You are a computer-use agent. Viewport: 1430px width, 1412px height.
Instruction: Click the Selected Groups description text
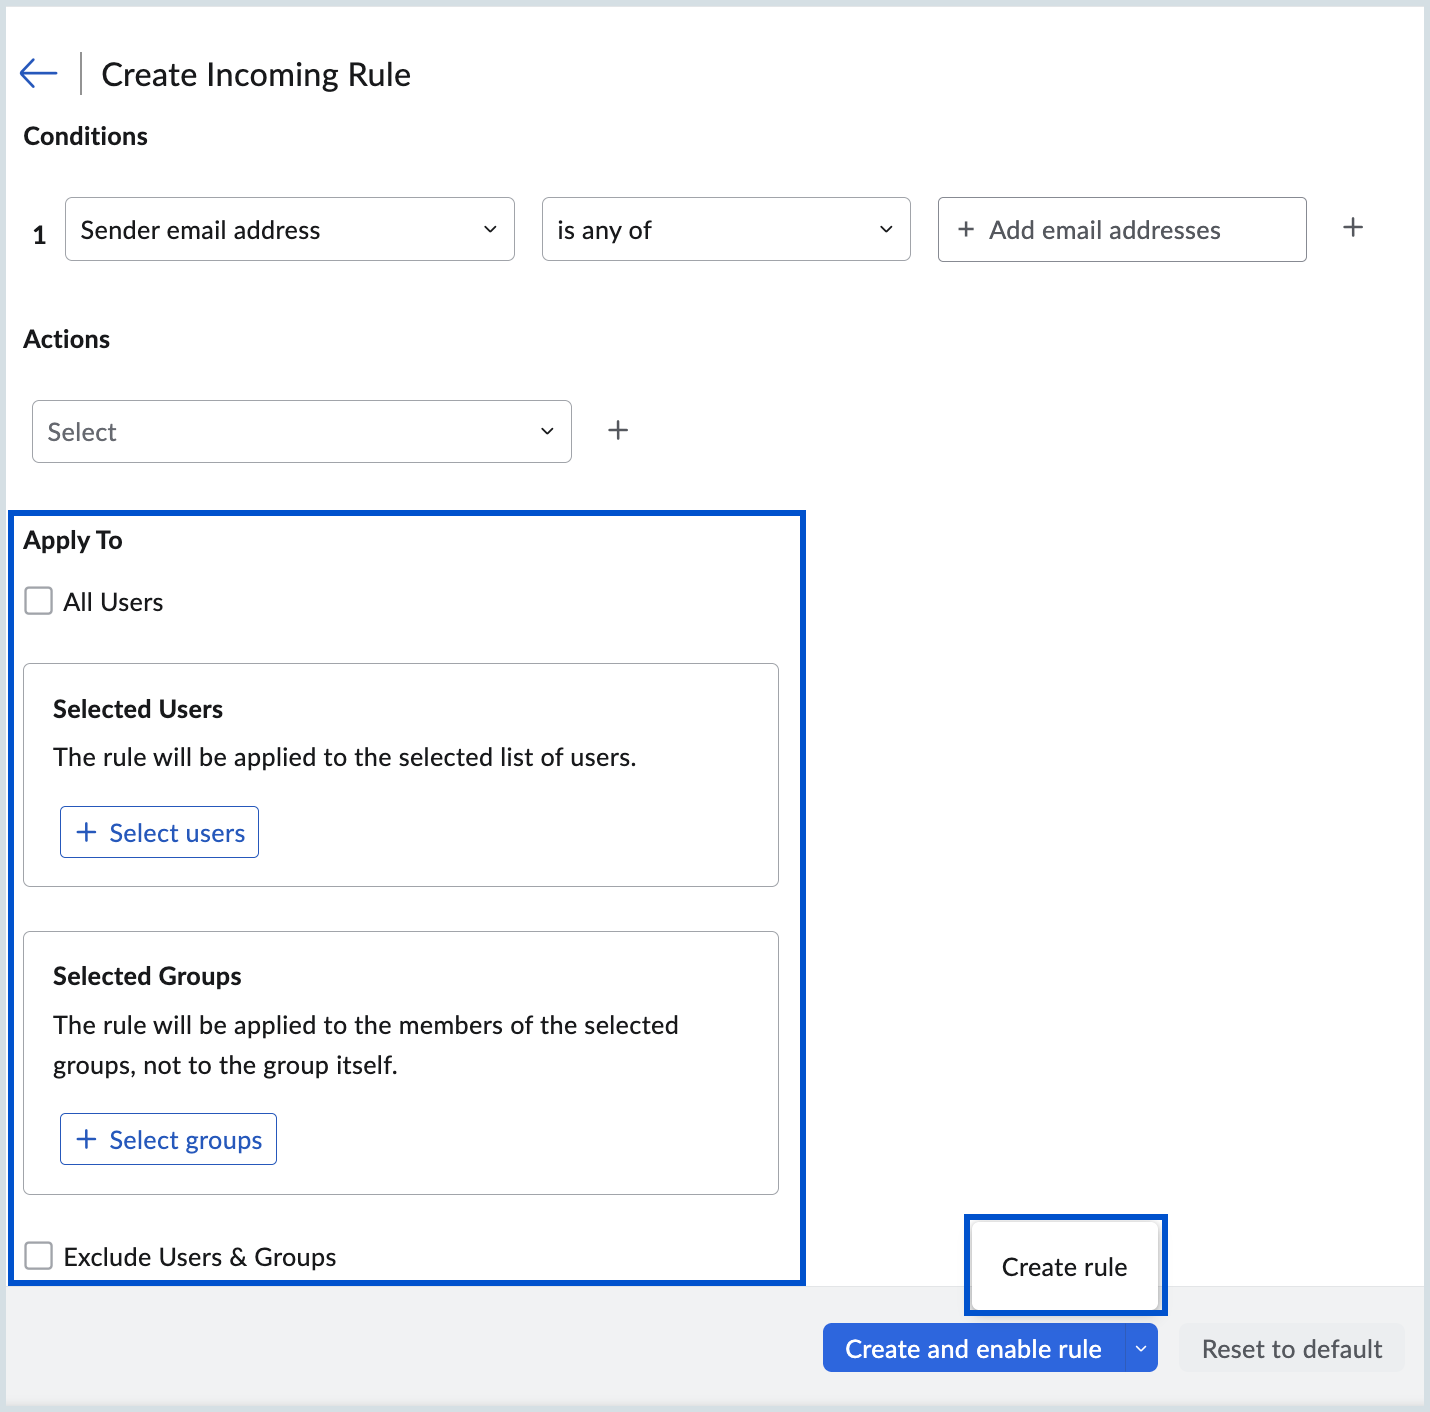(365, 1045)
